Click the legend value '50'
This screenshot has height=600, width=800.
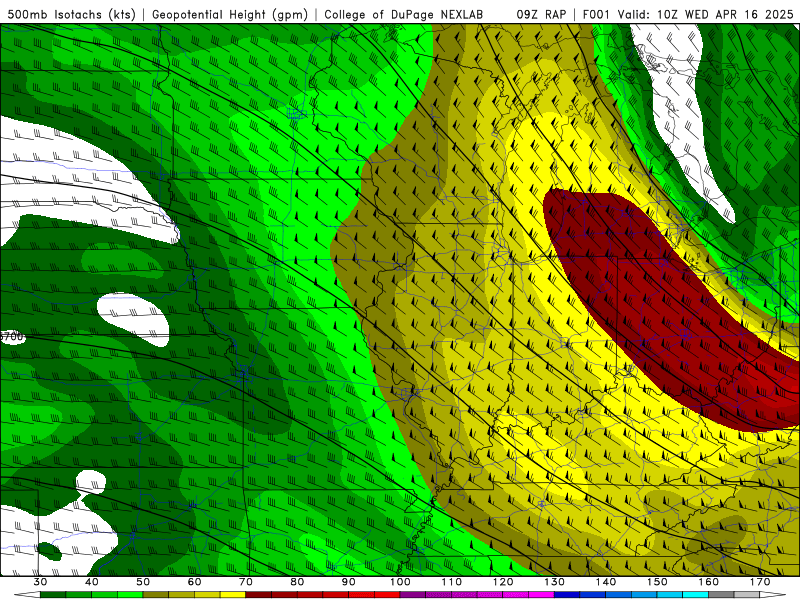click(x=143, y=582)
